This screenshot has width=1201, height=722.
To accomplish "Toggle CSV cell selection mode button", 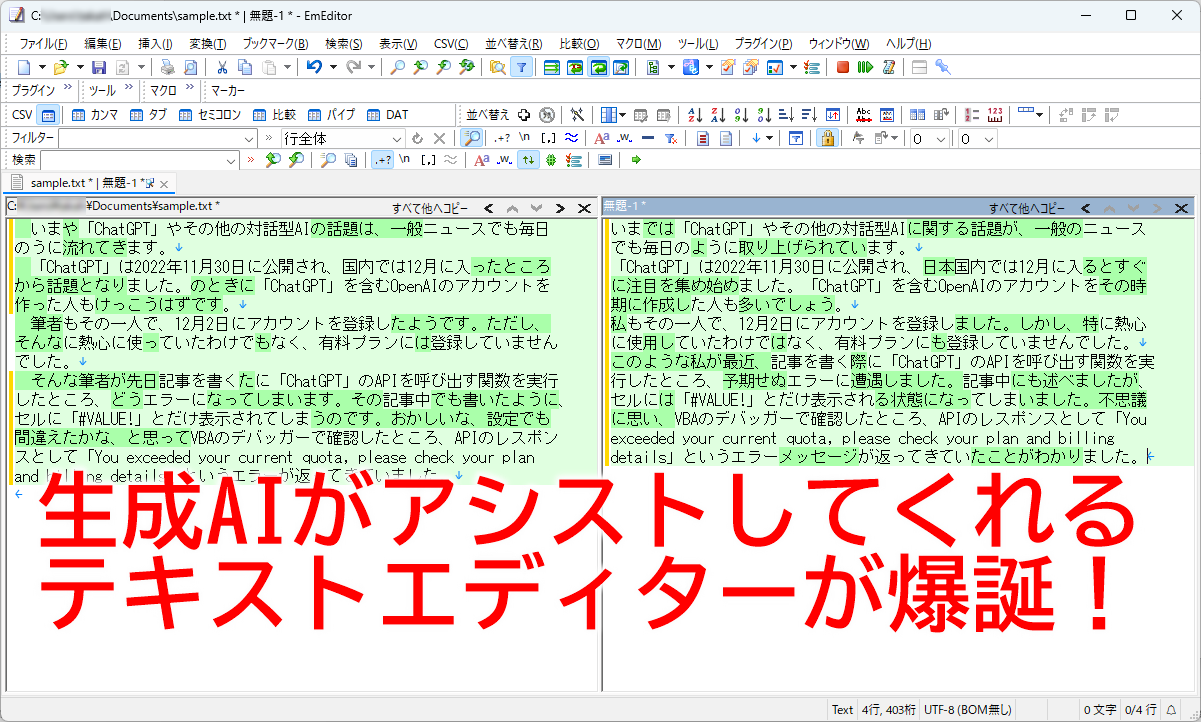I will pos(49,115).
